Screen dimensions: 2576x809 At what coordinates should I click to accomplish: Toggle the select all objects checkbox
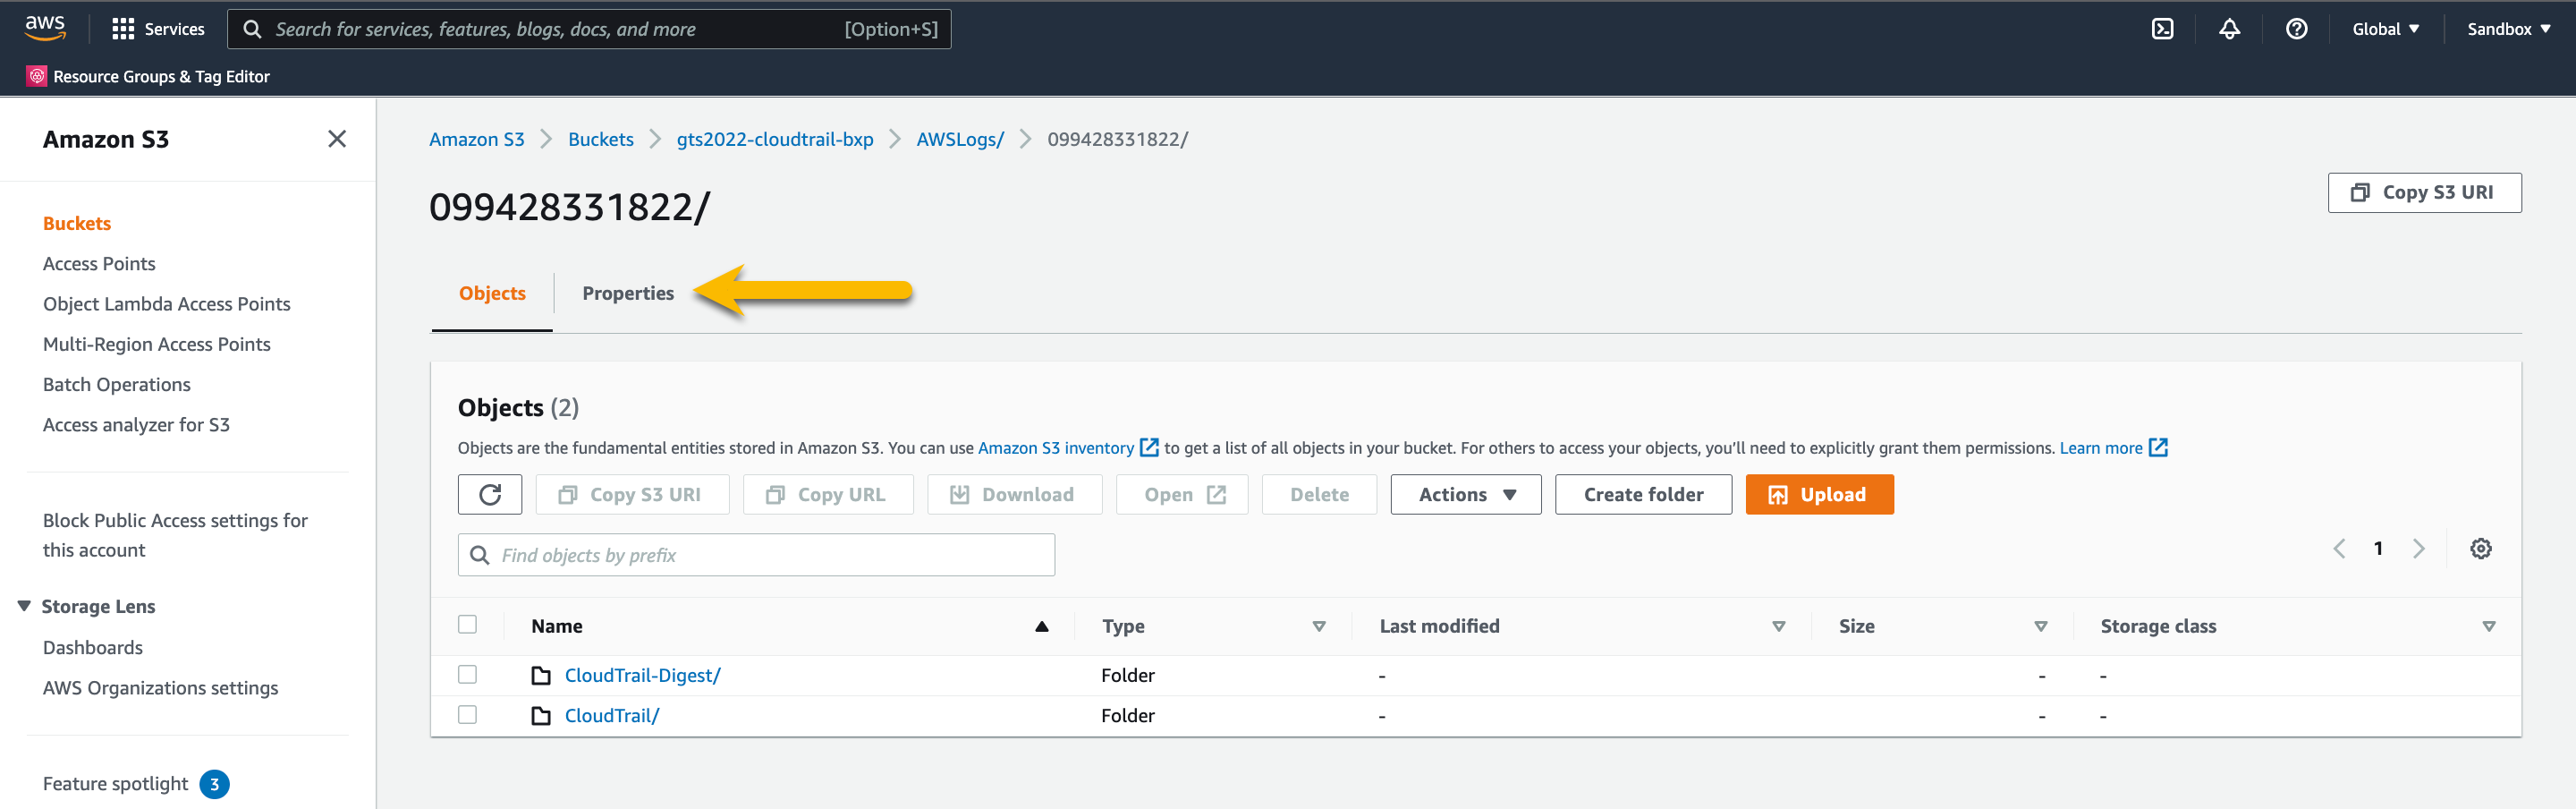coord(467,624)
